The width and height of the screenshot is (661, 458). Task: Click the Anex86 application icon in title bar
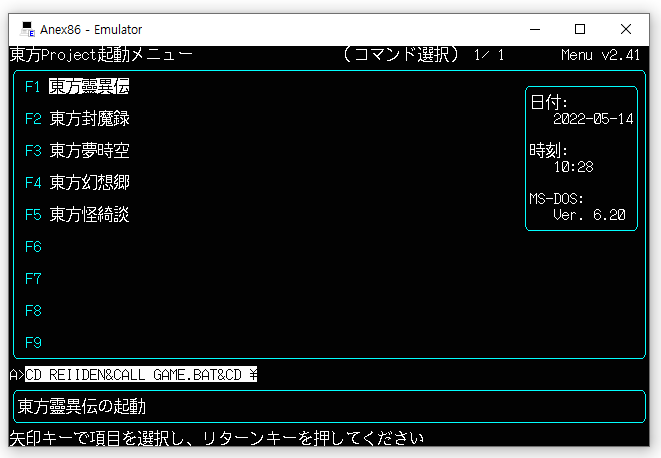[28, 29]
